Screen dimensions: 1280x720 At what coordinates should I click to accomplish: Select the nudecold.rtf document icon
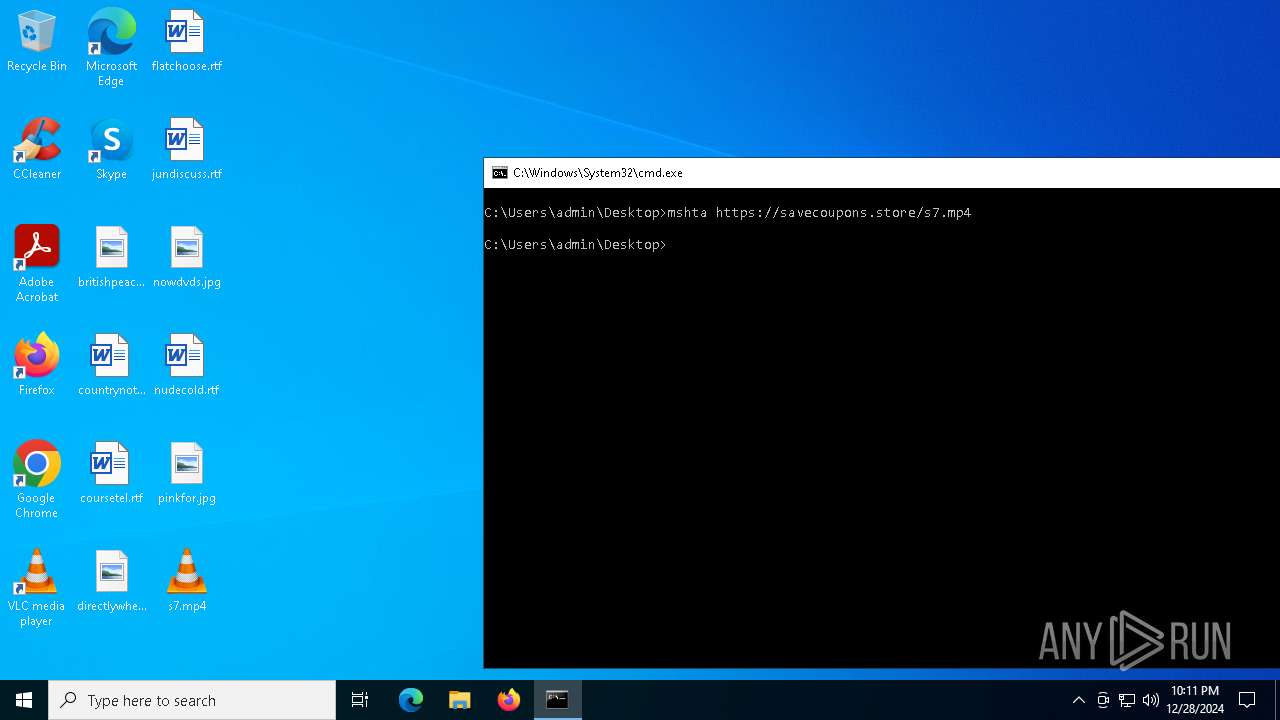click(x=186, y=365)
